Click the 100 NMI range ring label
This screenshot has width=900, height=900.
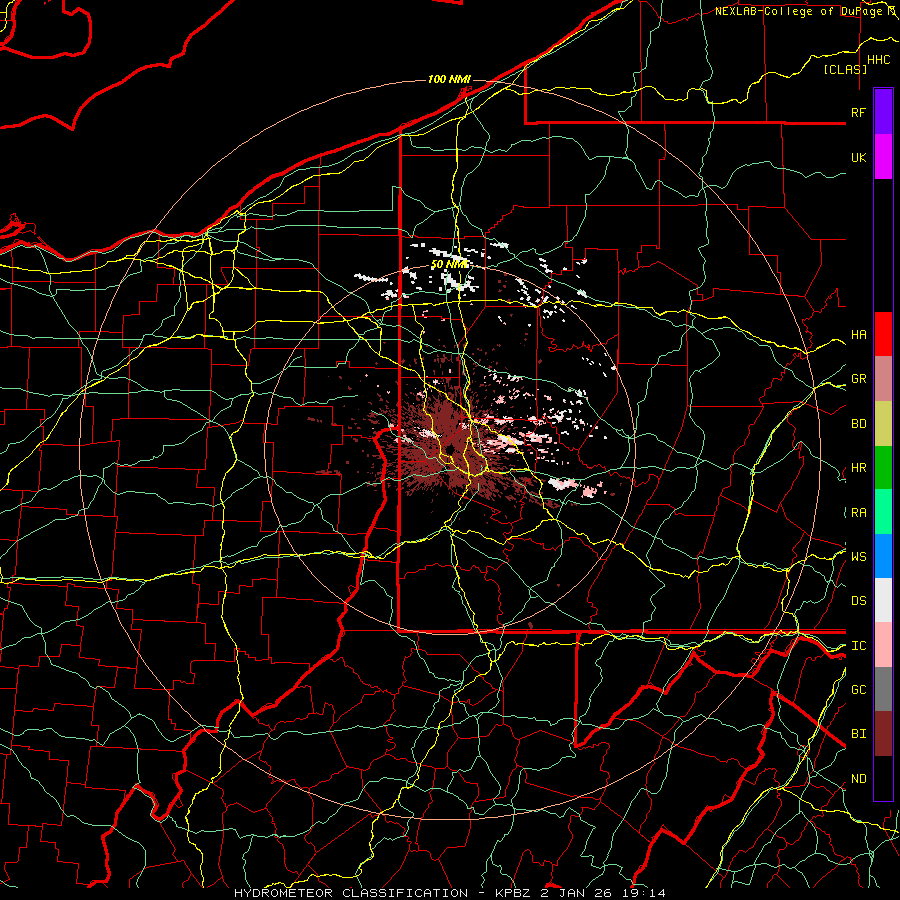click(x=449, y=79)
